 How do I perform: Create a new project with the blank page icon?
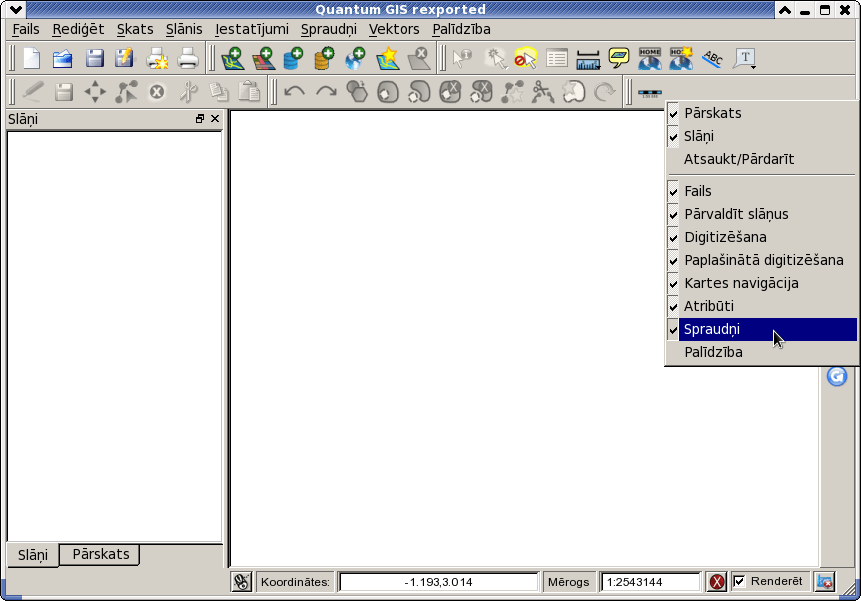coord(32,58)
